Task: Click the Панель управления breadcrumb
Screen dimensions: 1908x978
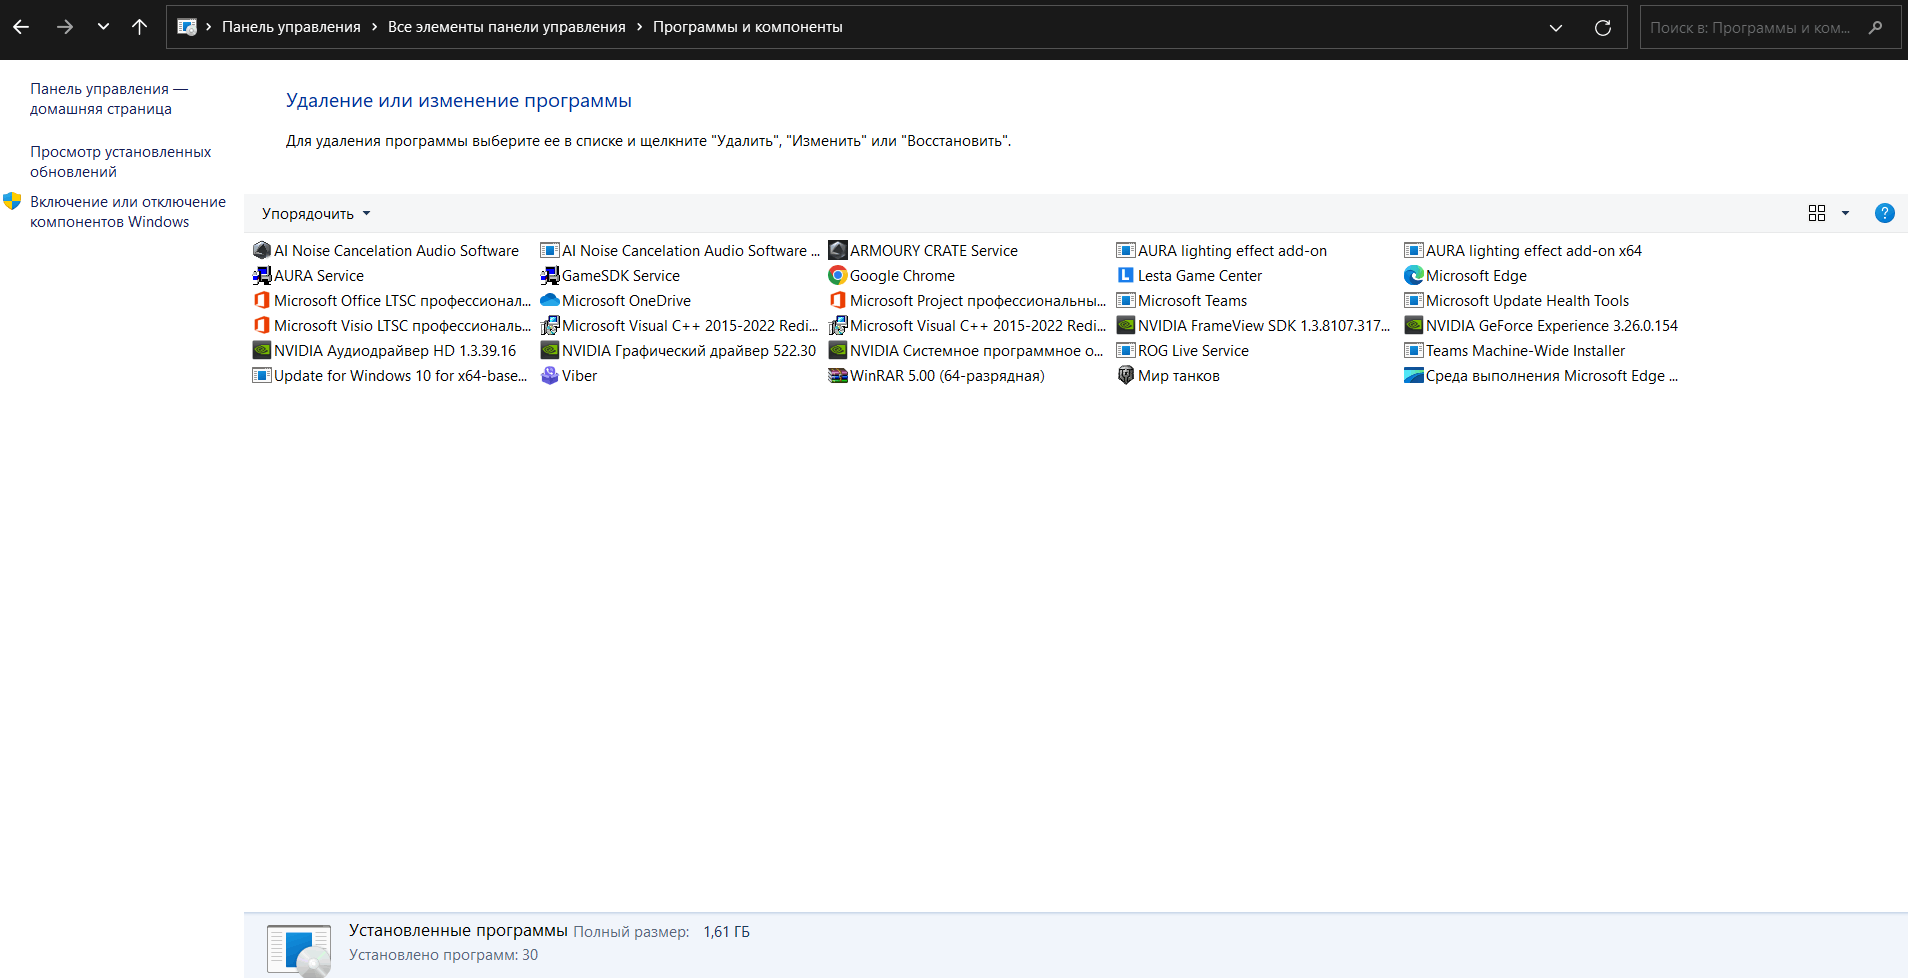Action: pyautogui.click(x=291, y=27)
